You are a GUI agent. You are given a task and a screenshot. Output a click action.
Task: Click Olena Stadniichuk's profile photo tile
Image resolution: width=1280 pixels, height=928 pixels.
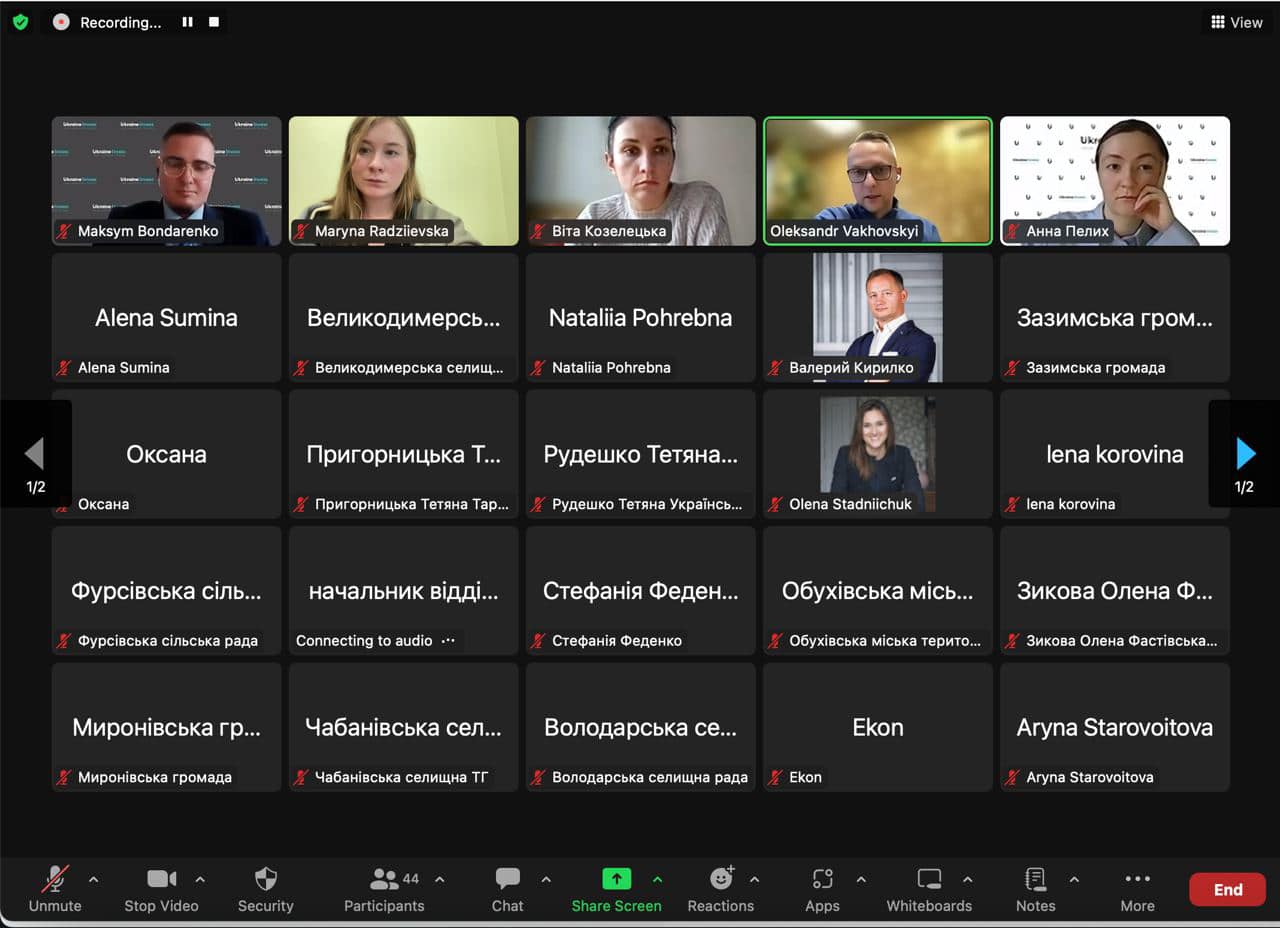point(878,454)
